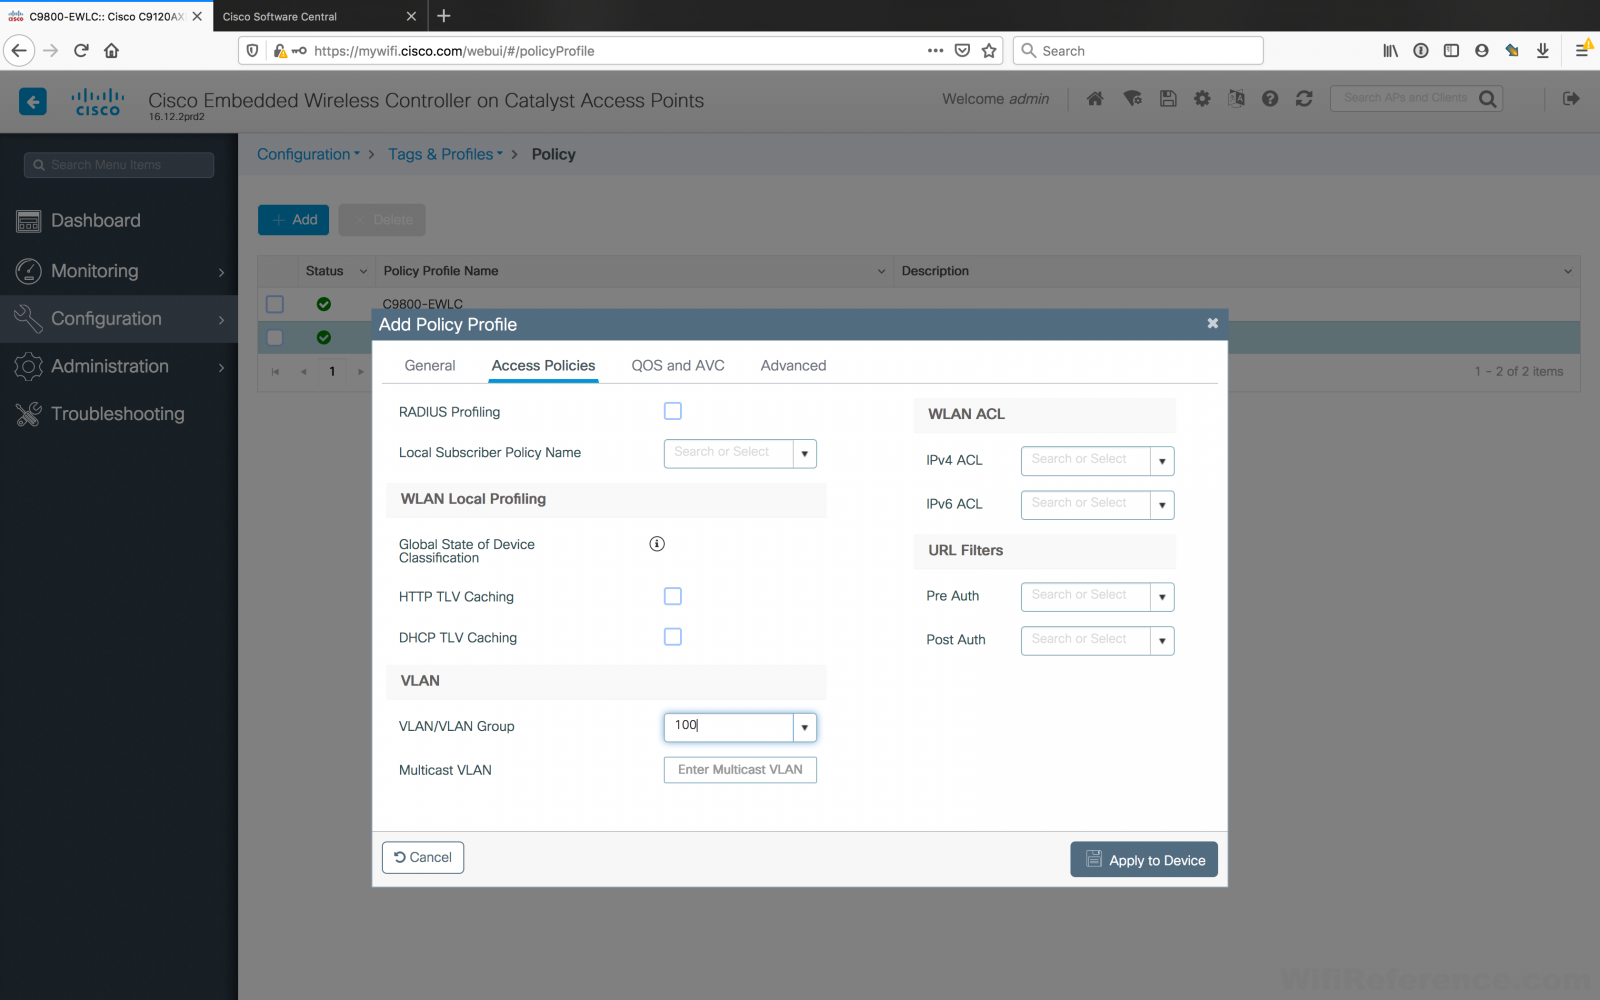Open settings gear icon in header
The image size is (1600, 1000).
click(x=1202, y=98)
